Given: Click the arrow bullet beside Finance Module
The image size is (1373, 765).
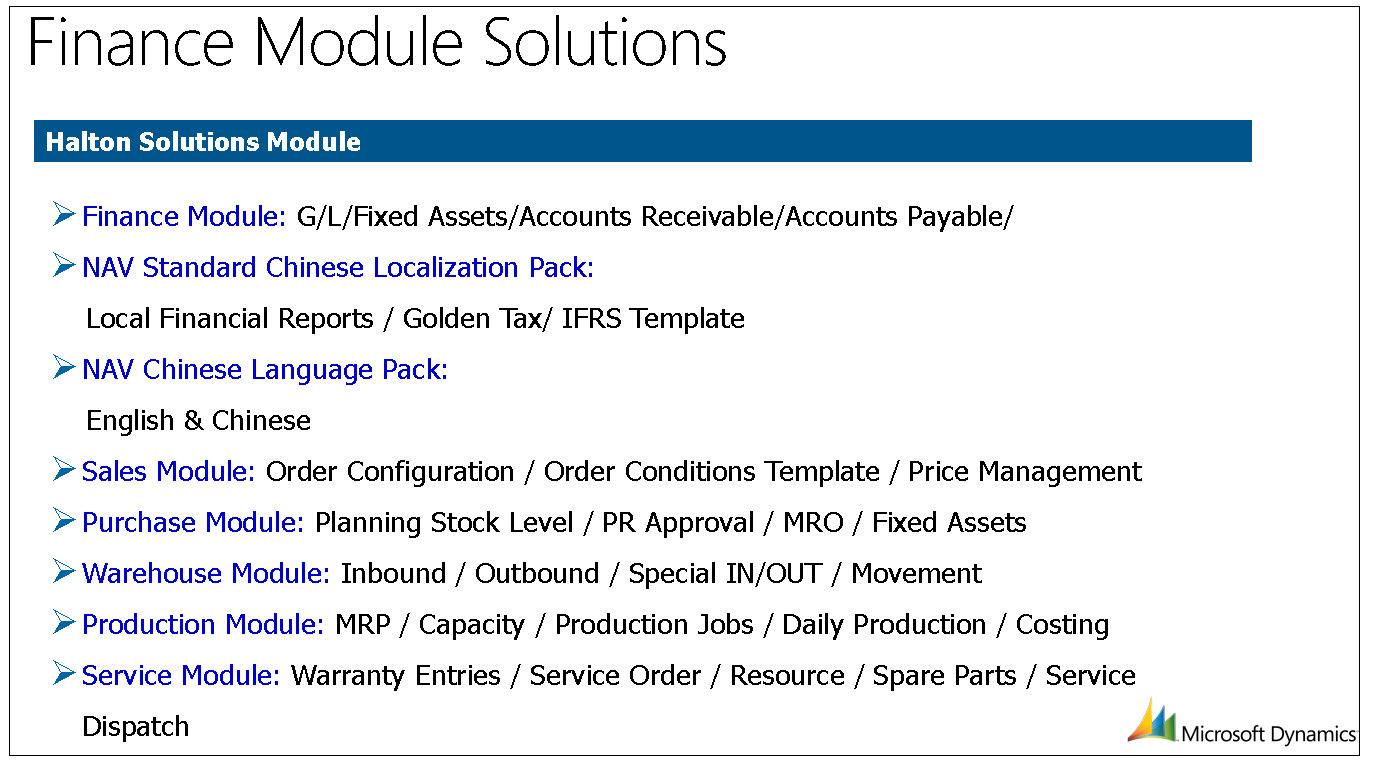Looking at the screenshot, I should pyautogui.click(x=64, y=214).
